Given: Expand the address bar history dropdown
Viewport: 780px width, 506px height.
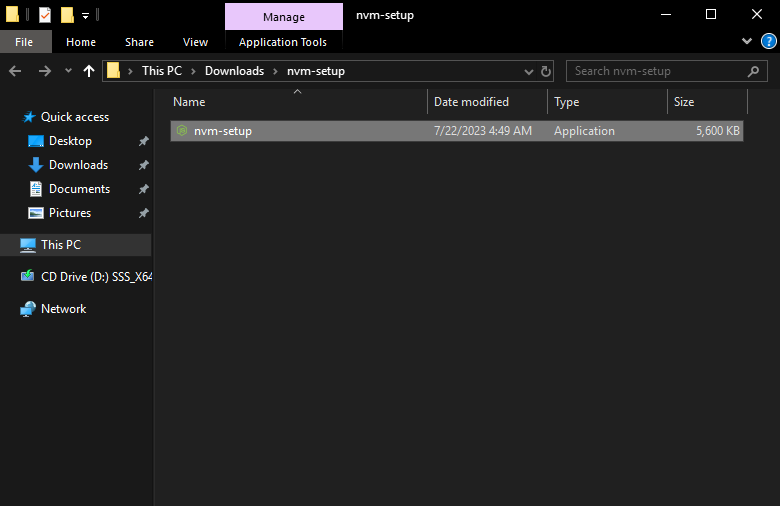Looking at the screenshot, I should tap(529, 71).
